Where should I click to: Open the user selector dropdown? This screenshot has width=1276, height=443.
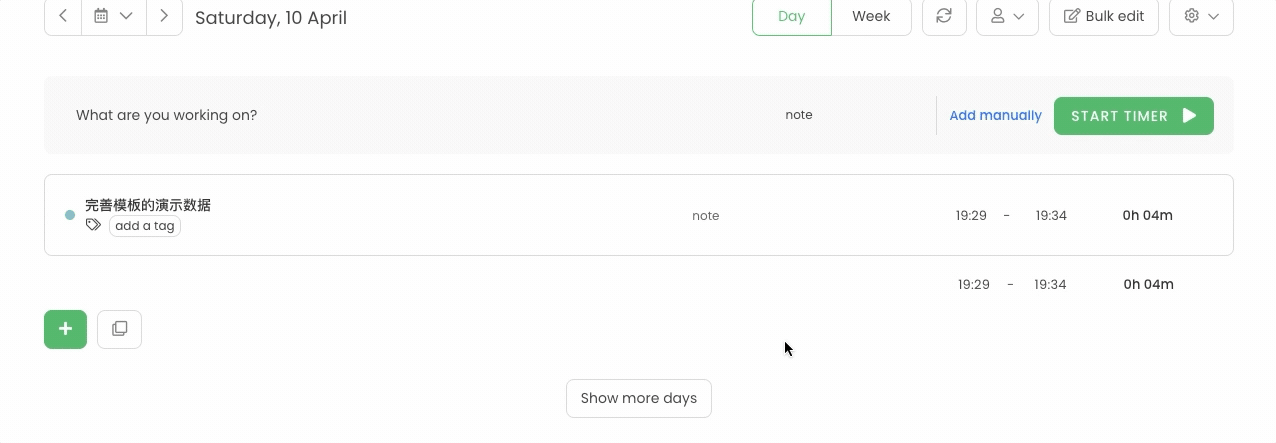point(1007,17)
